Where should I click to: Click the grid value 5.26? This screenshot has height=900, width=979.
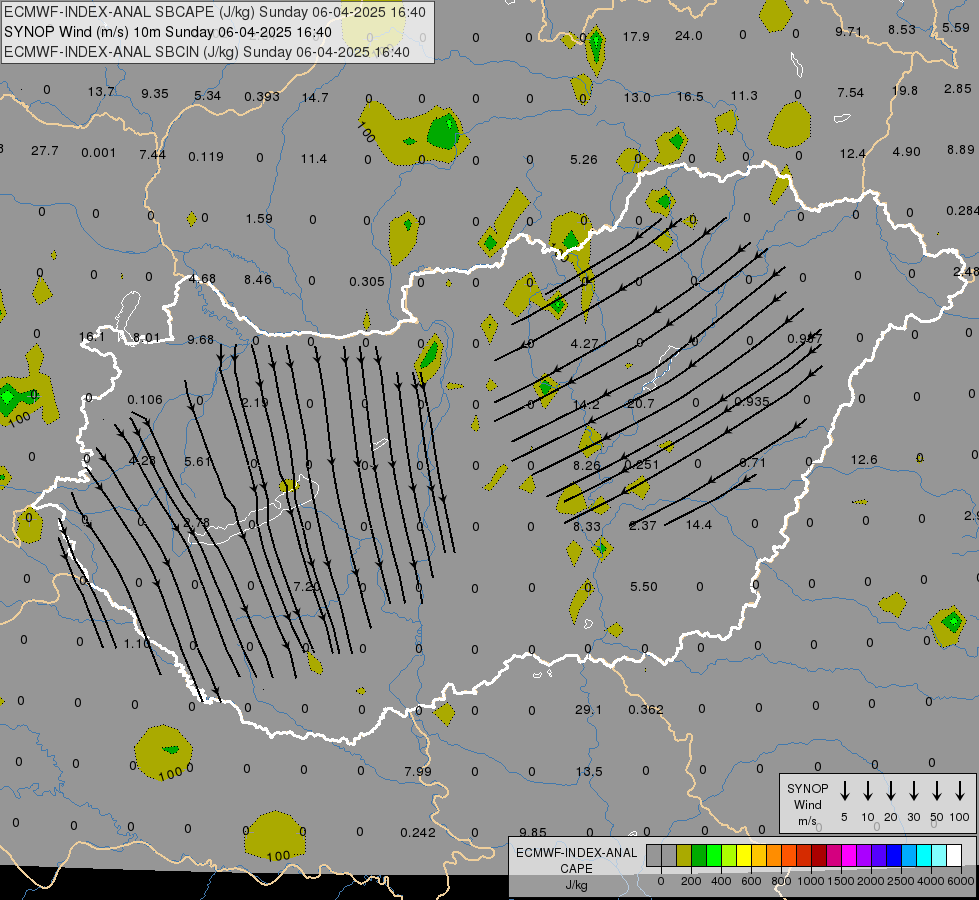click(584, 160)
